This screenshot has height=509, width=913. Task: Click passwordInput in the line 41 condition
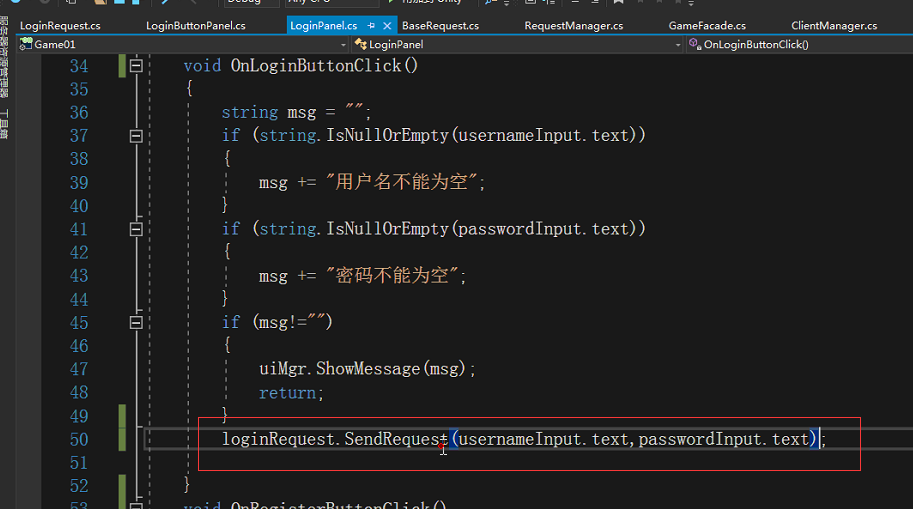[519, 228]
